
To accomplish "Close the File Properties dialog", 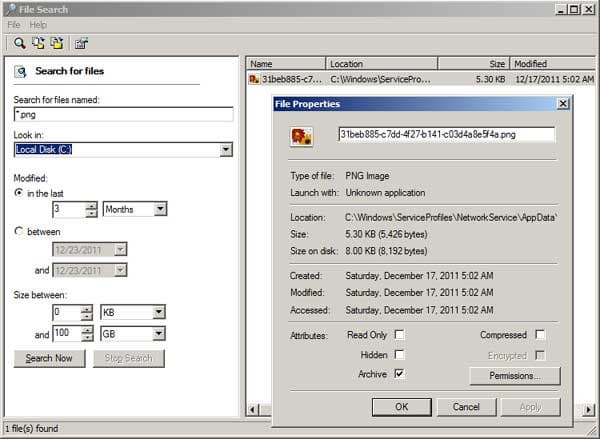I will 563,104.
